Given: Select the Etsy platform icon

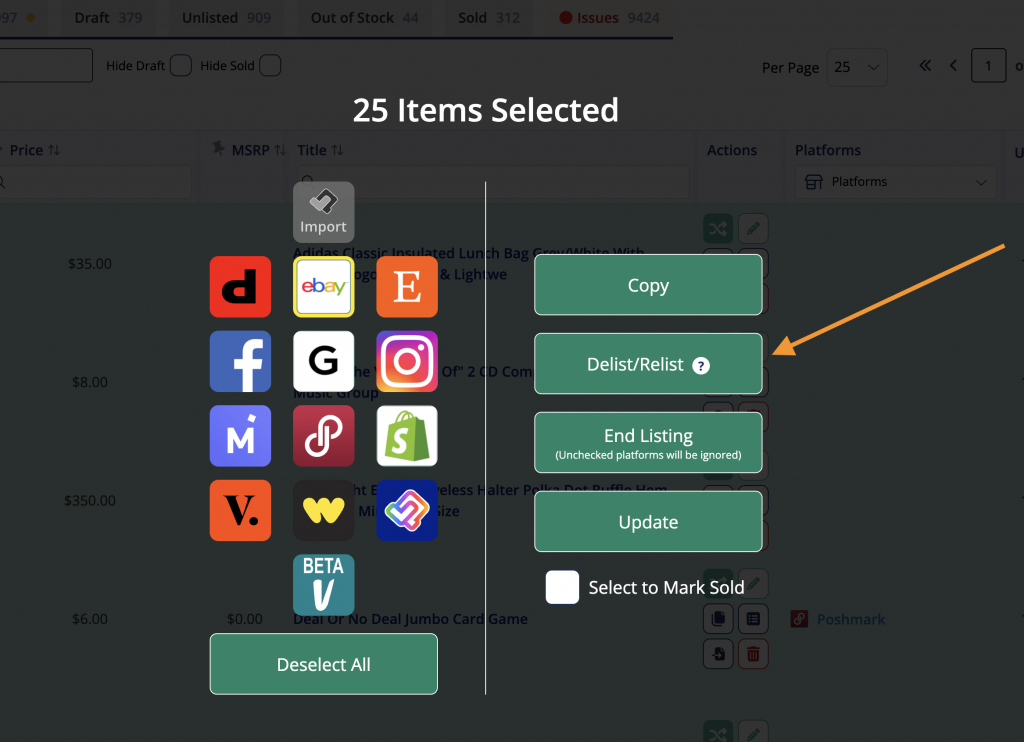Looking at the screenshot, I should [407, 287].
